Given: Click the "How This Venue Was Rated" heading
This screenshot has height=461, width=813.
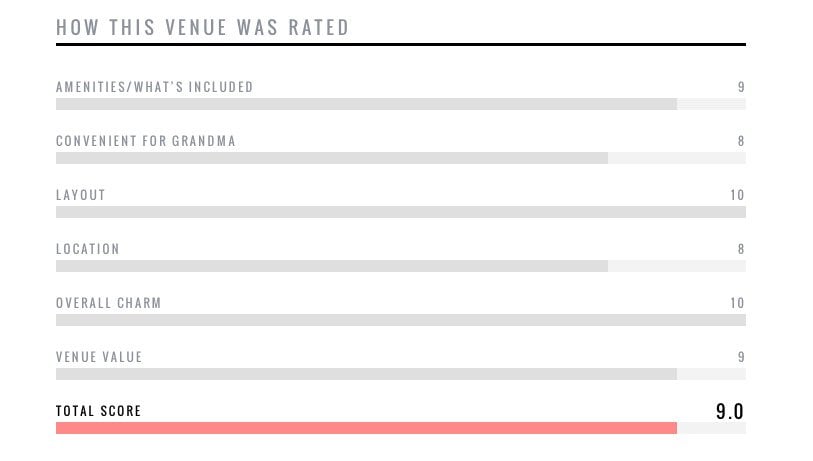Looking at the screenshot, I should pyautogui.click(x=203, y=27).
